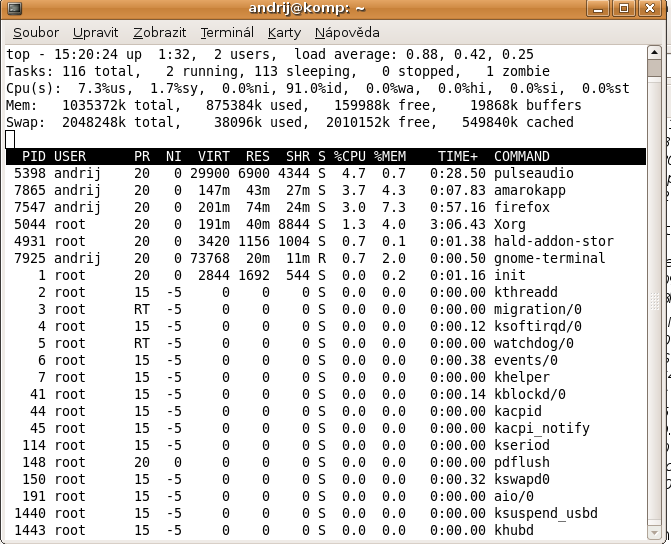Screen dimensions: 671x544
Task: Click the ksuspend_usbd command text
Action: tap(546, 513)
